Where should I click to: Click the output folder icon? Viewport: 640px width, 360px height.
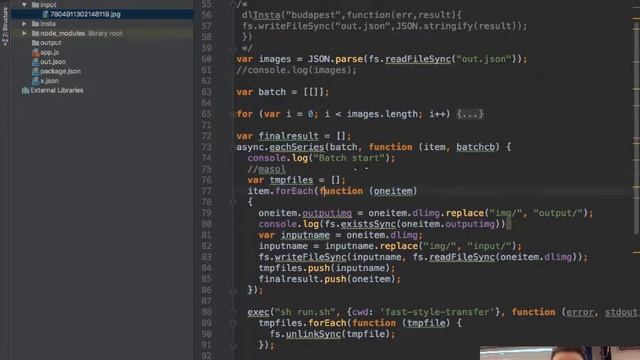click(36, 43)
